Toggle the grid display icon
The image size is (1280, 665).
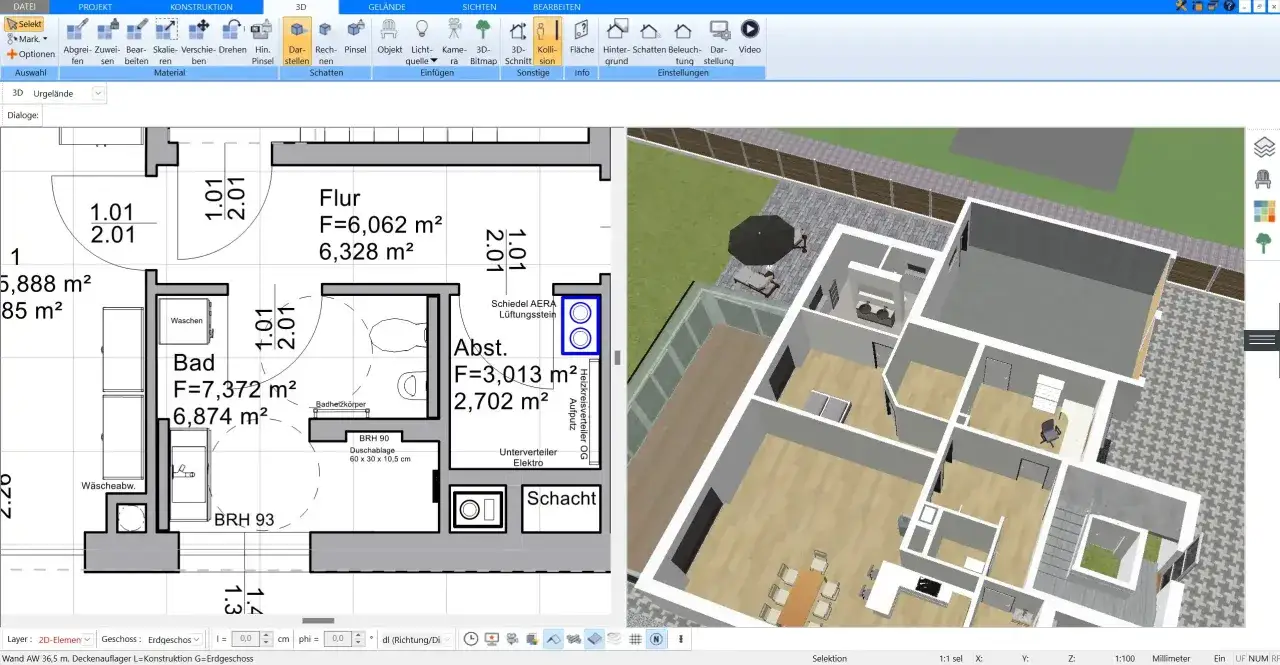coord(635,639)
